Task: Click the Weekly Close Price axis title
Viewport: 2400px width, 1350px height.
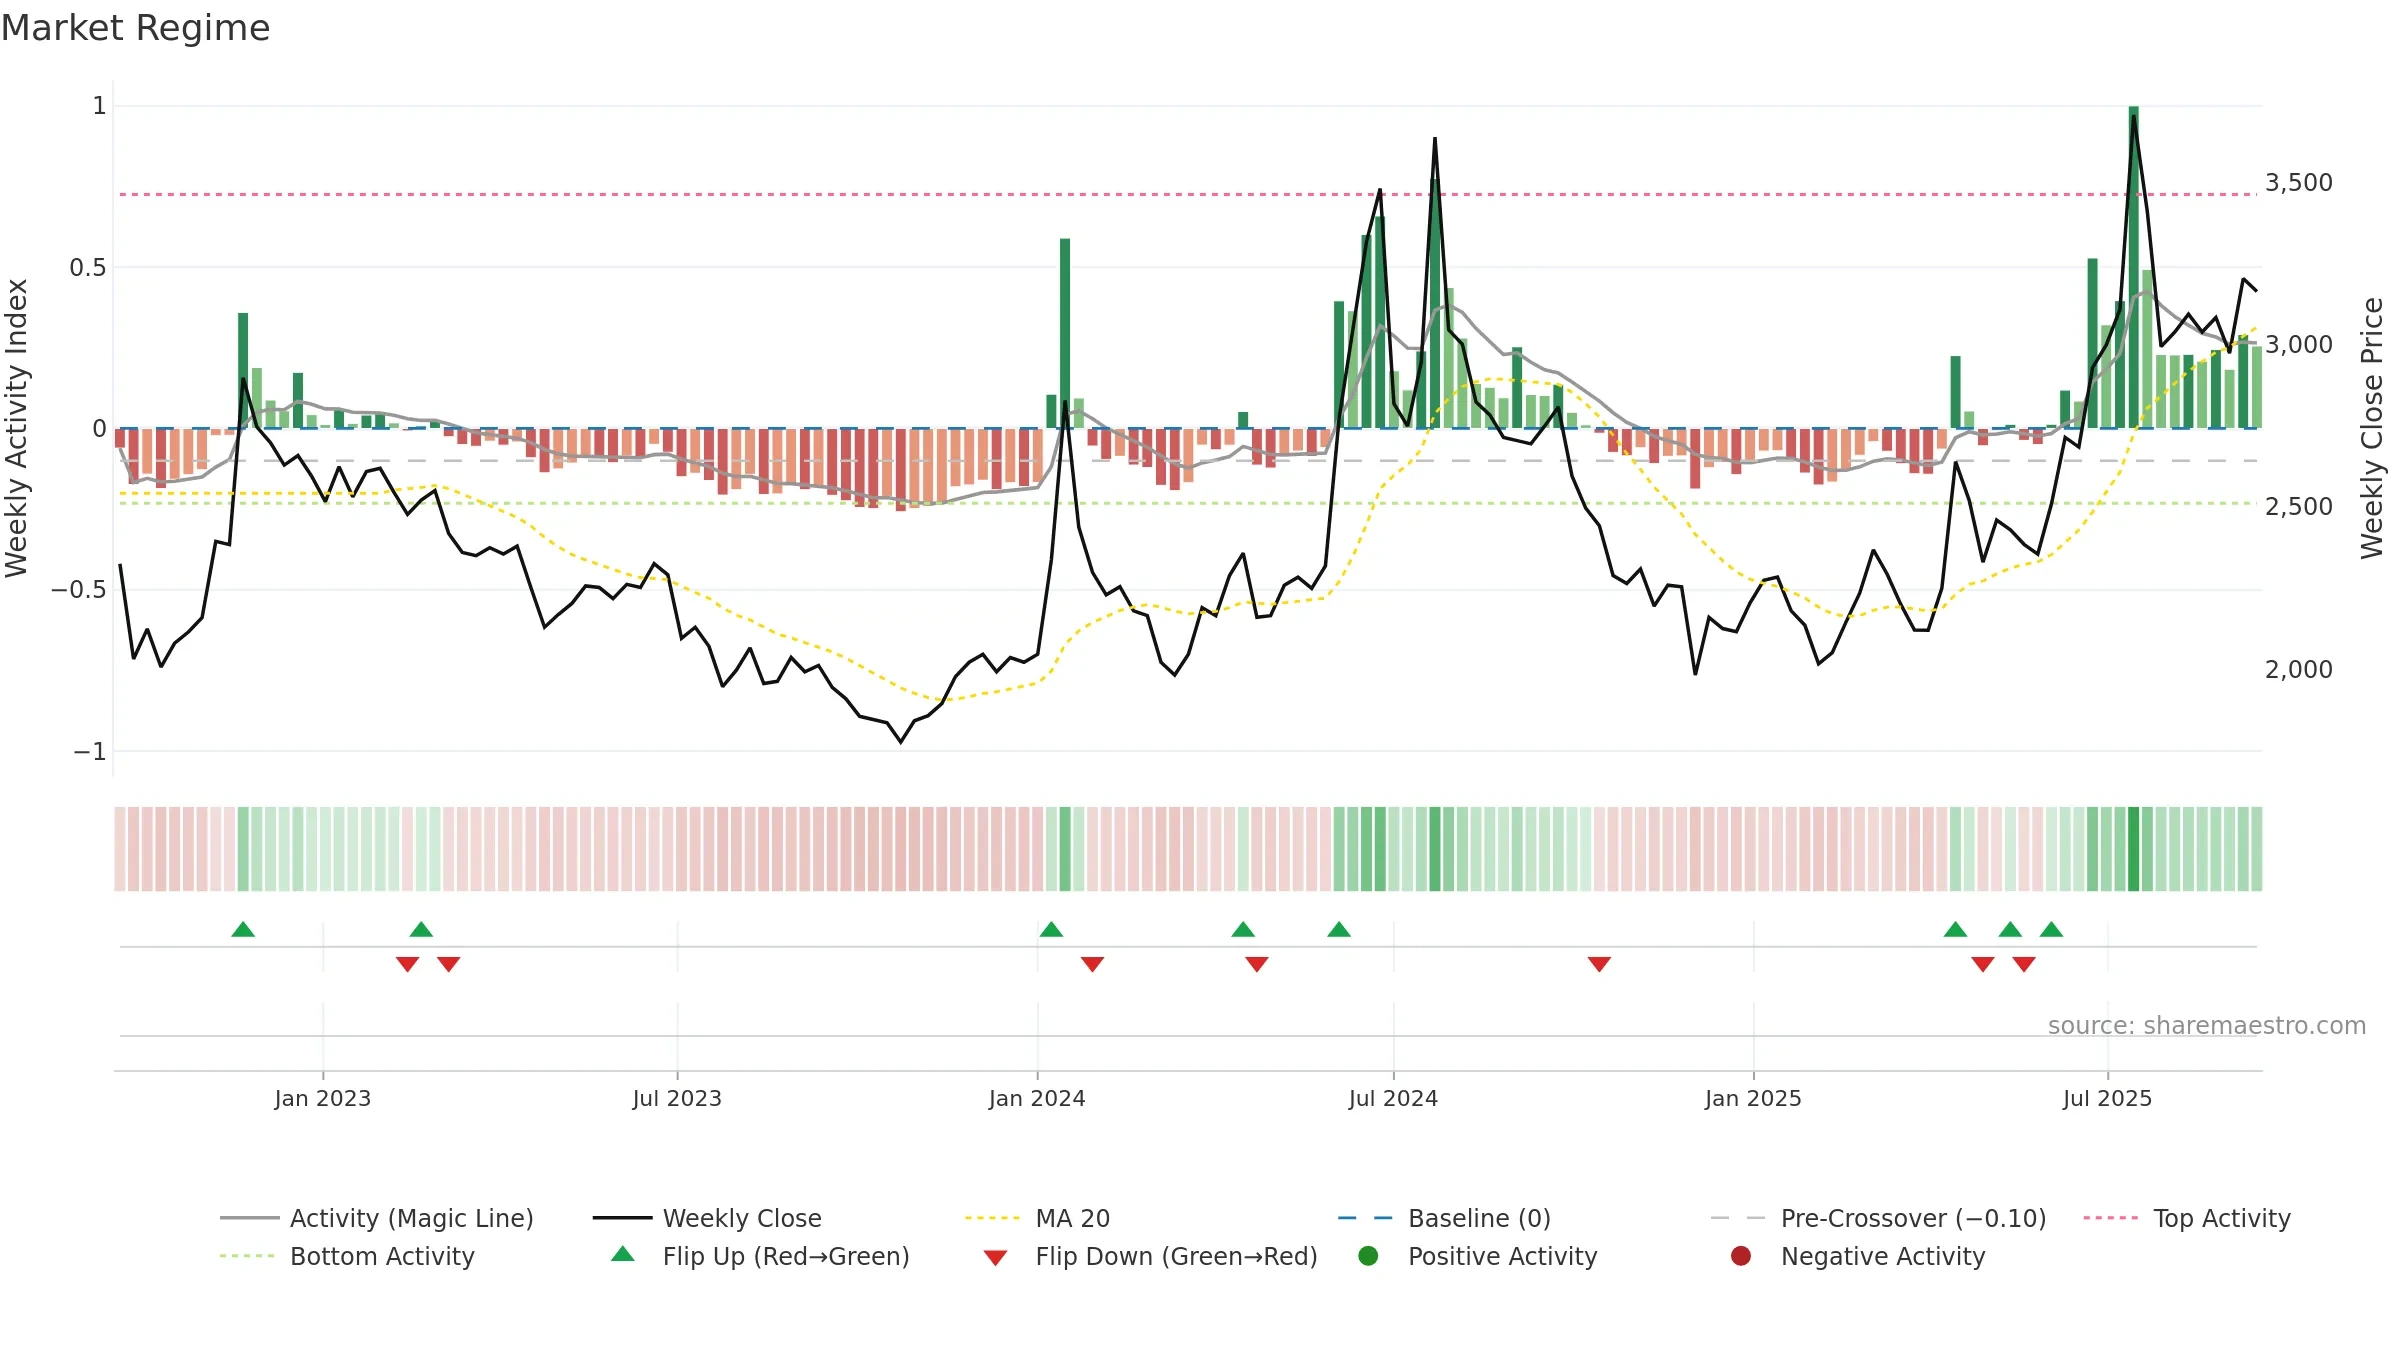Action: (x=2372, y=428)
